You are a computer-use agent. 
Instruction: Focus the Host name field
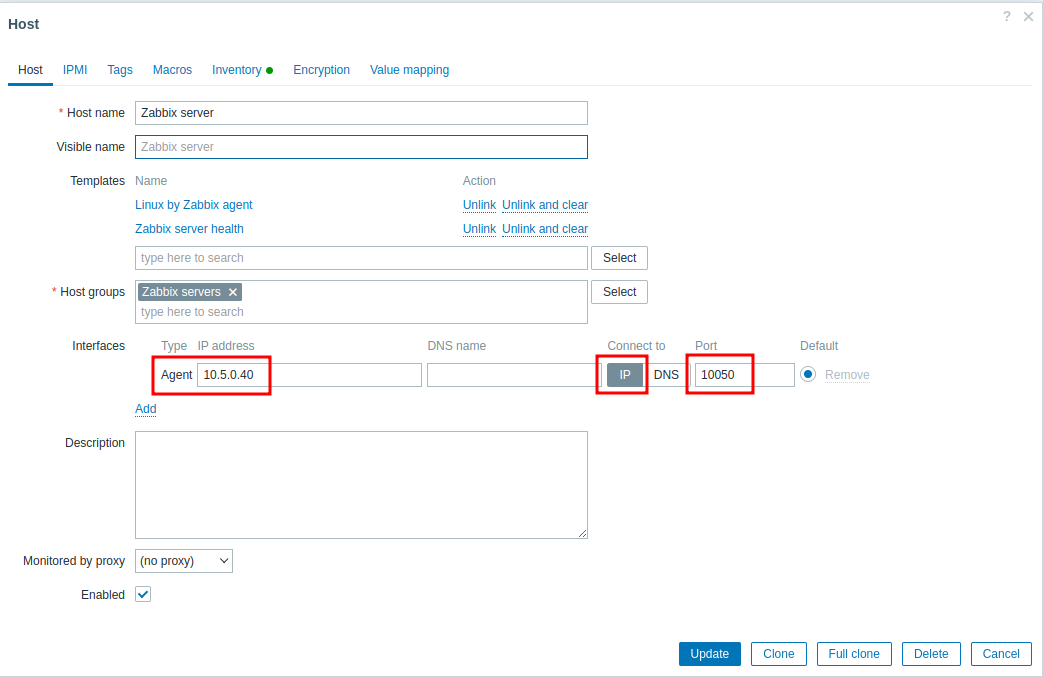coord(361,113)
